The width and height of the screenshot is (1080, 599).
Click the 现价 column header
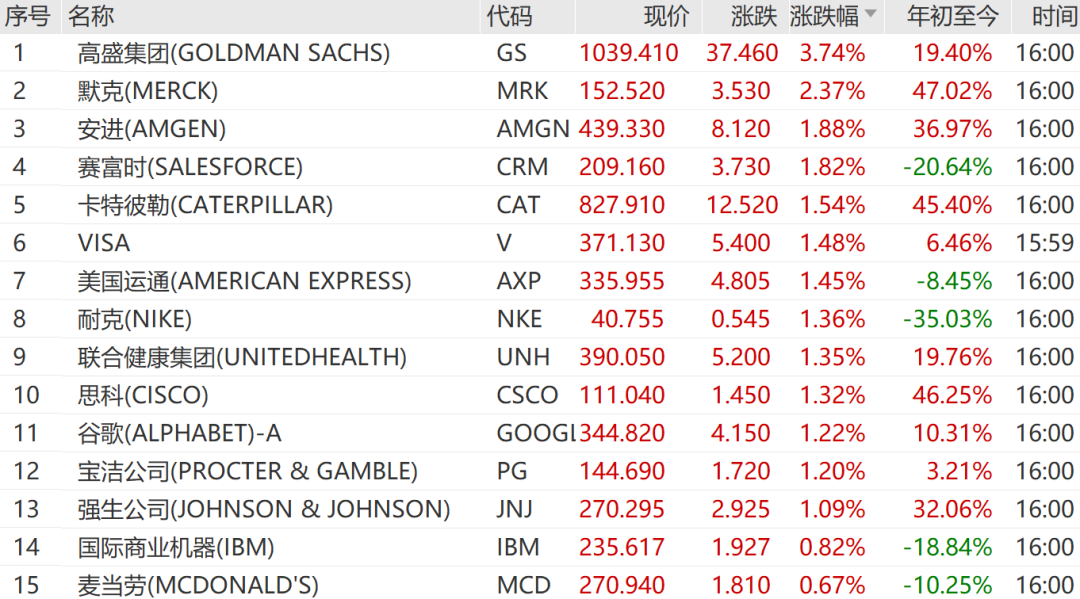click(667, 17)
